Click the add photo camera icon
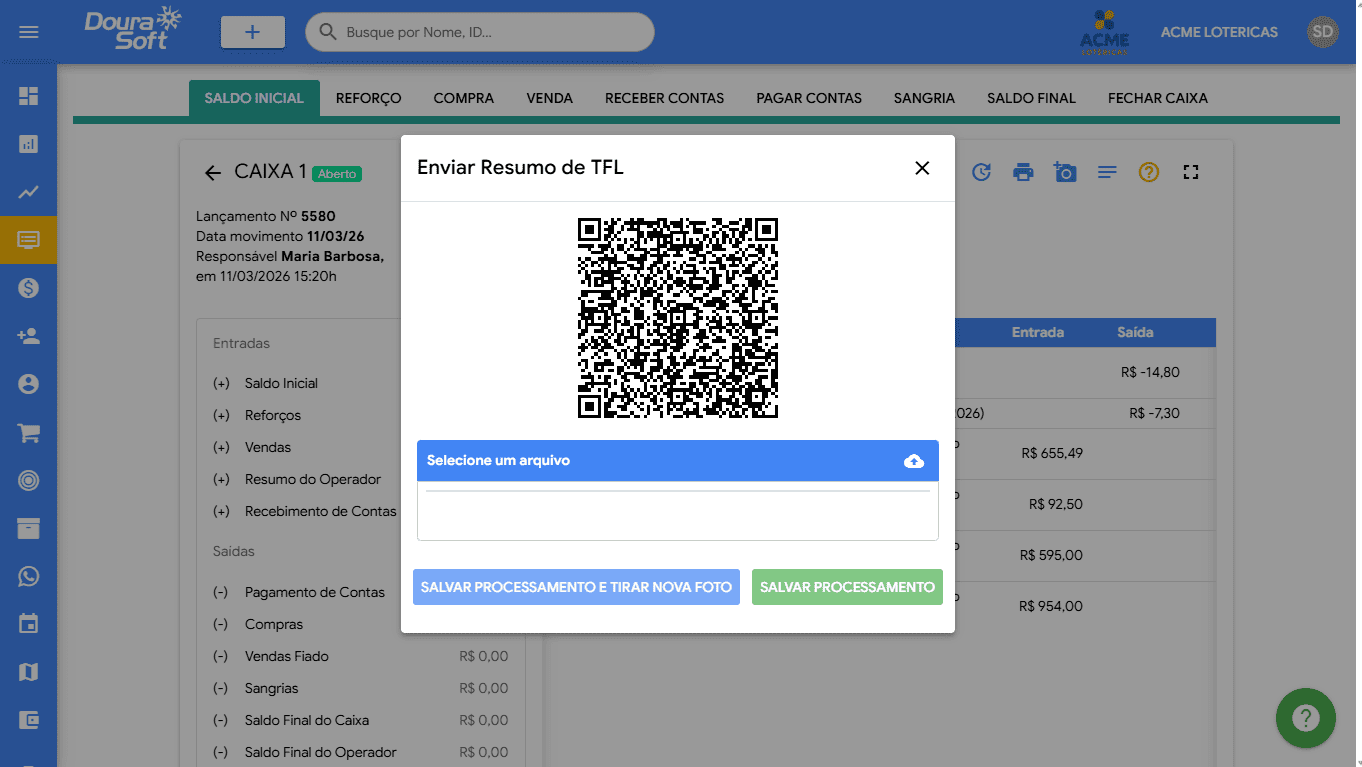The height and width of the screenshot is (767, 1362). [x=1065, y=172]
